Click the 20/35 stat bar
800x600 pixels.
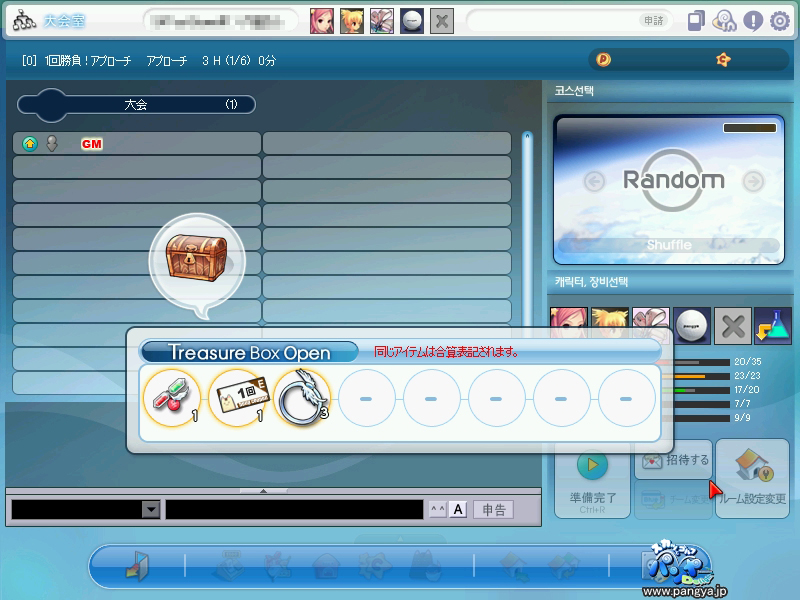[x=702, y=362]
